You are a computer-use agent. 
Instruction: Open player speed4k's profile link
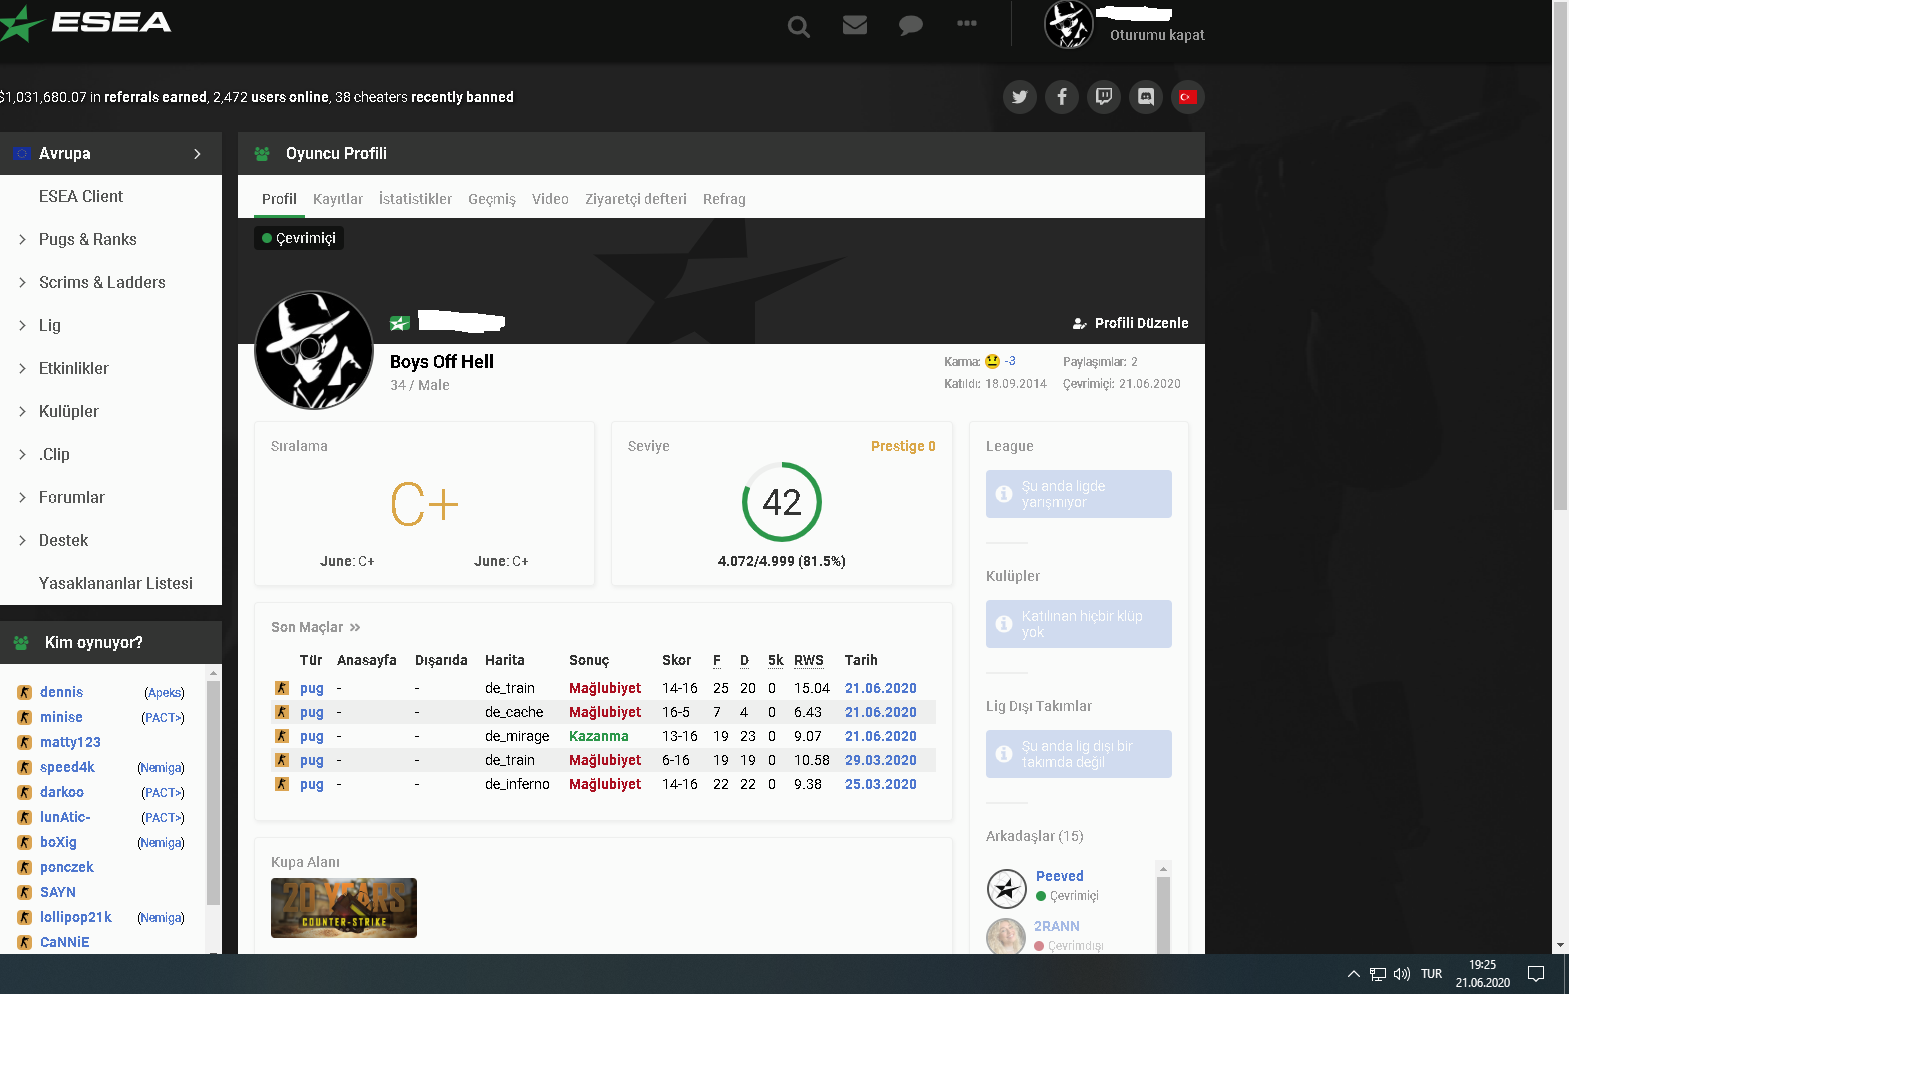pyautogui.click(x=67, y=767)
